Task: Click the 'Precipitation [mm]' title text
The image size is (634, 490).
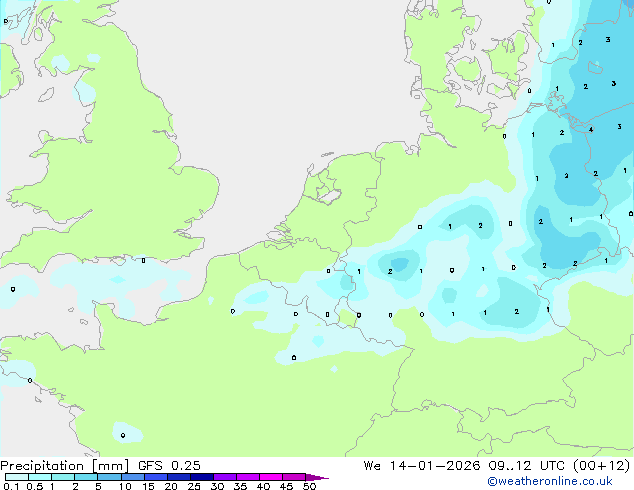Action: (x=65, y=466)
